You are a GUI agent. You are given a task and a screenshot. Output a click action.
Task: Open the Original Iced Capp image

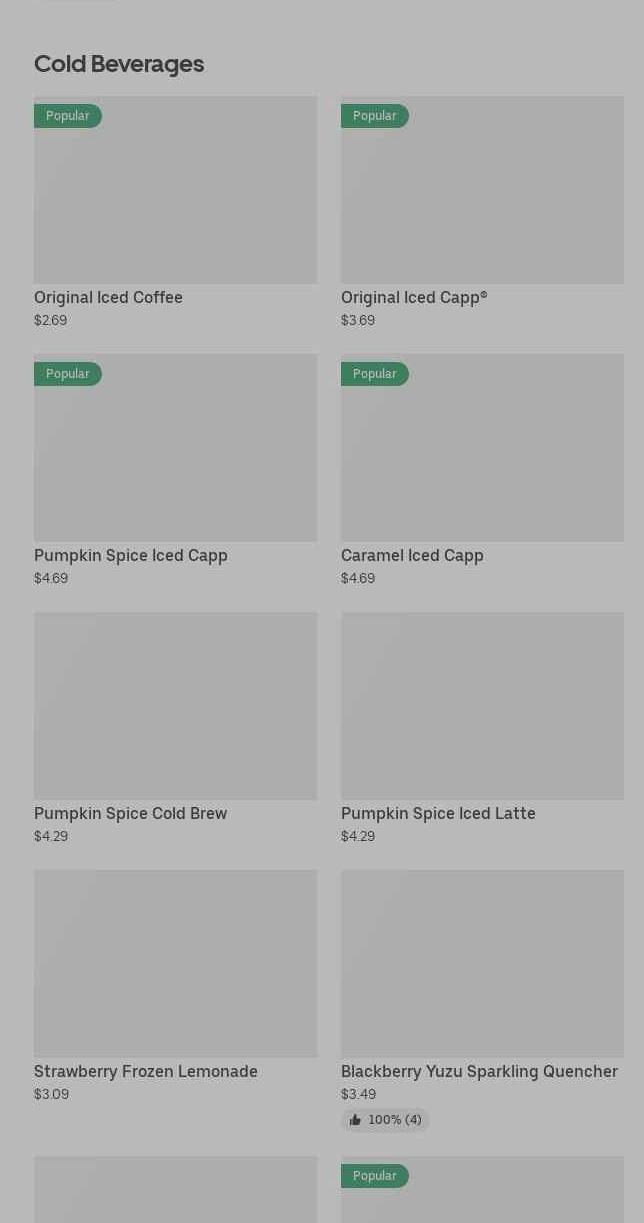[x=482, y=200]
